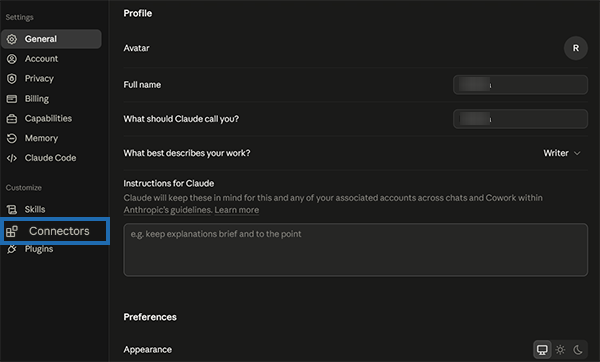
Task: Go to Privacy settings
Action: click(x=51, y=79)
